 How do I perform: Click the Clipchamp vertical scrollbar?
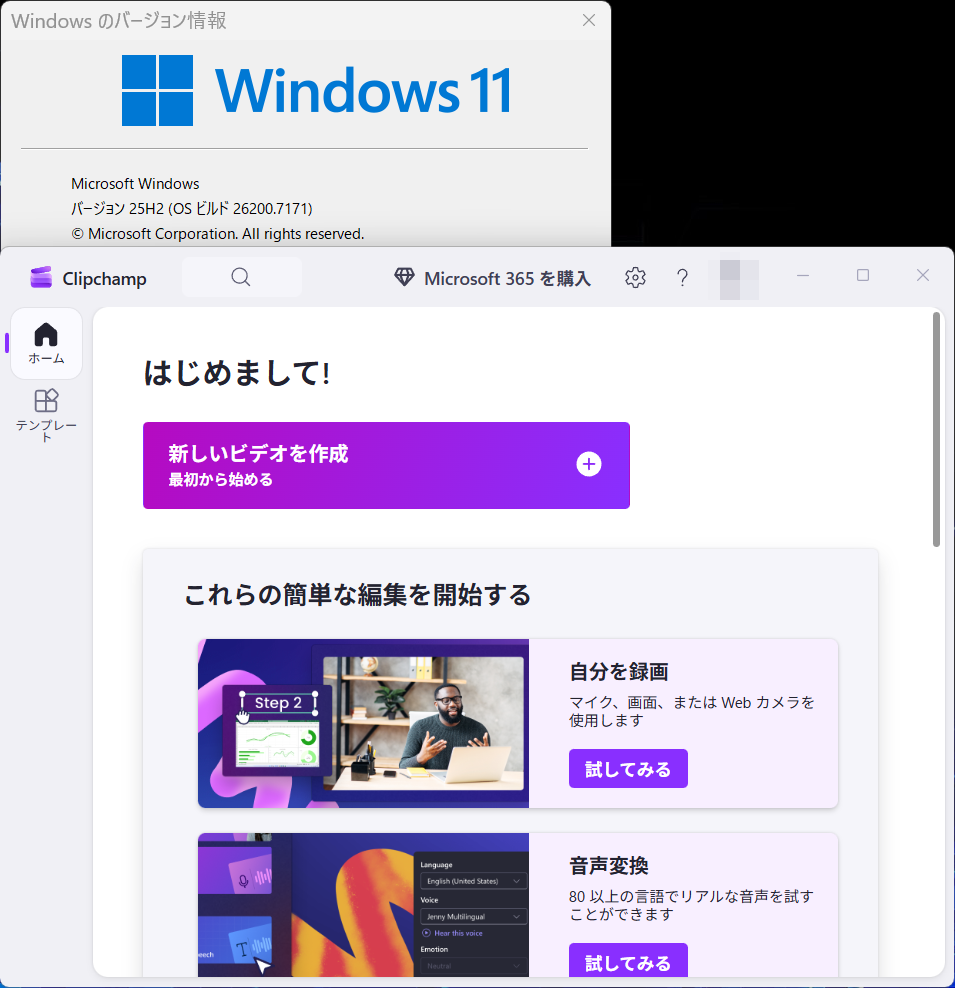point(936,430)
